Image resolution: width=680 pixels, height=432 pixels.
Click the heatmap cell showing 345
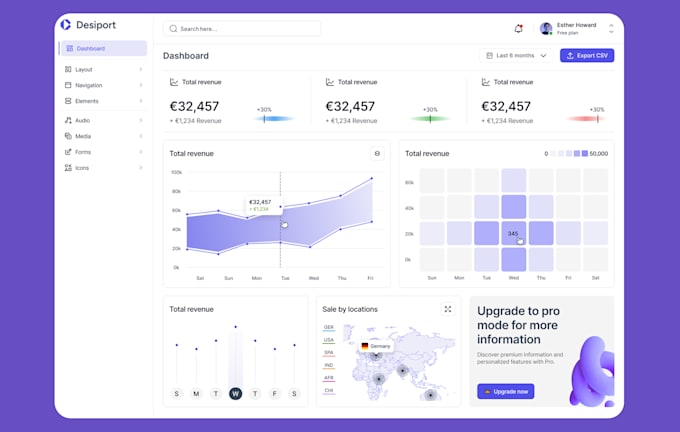[x=513, y=233]
